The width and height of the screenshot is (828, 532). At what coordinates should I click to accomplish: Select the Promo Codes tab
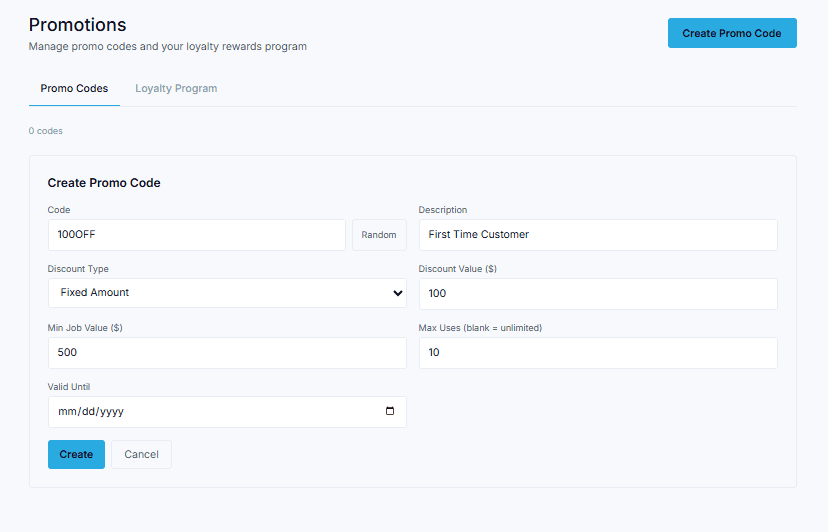(x=74, y=88)
